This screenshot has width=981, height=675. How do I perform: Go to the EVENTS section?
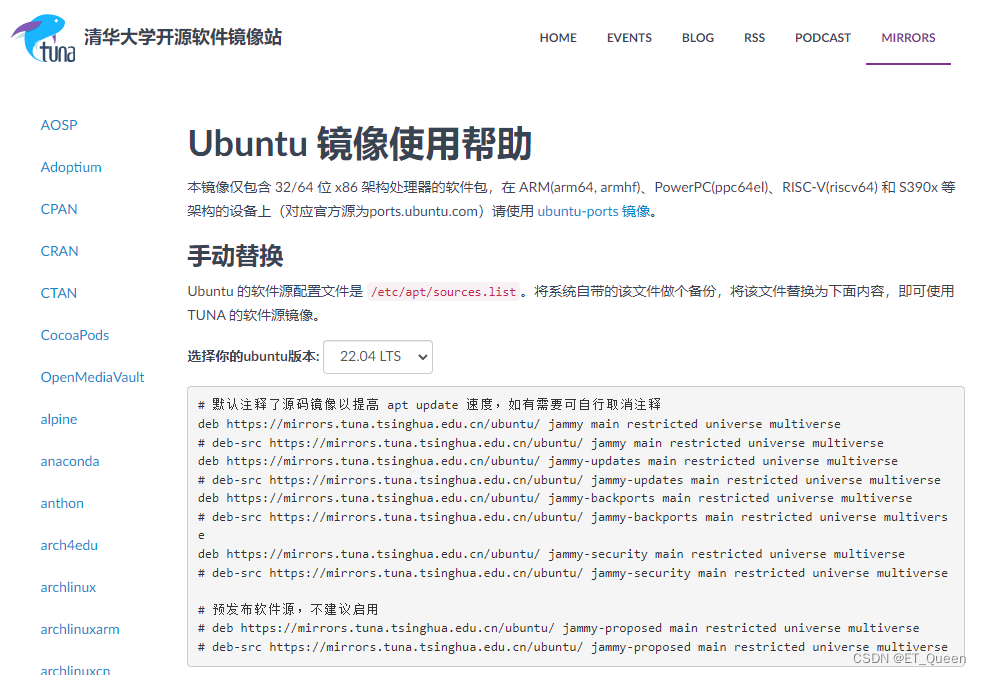pyautogui.click(x=628, y=37)
